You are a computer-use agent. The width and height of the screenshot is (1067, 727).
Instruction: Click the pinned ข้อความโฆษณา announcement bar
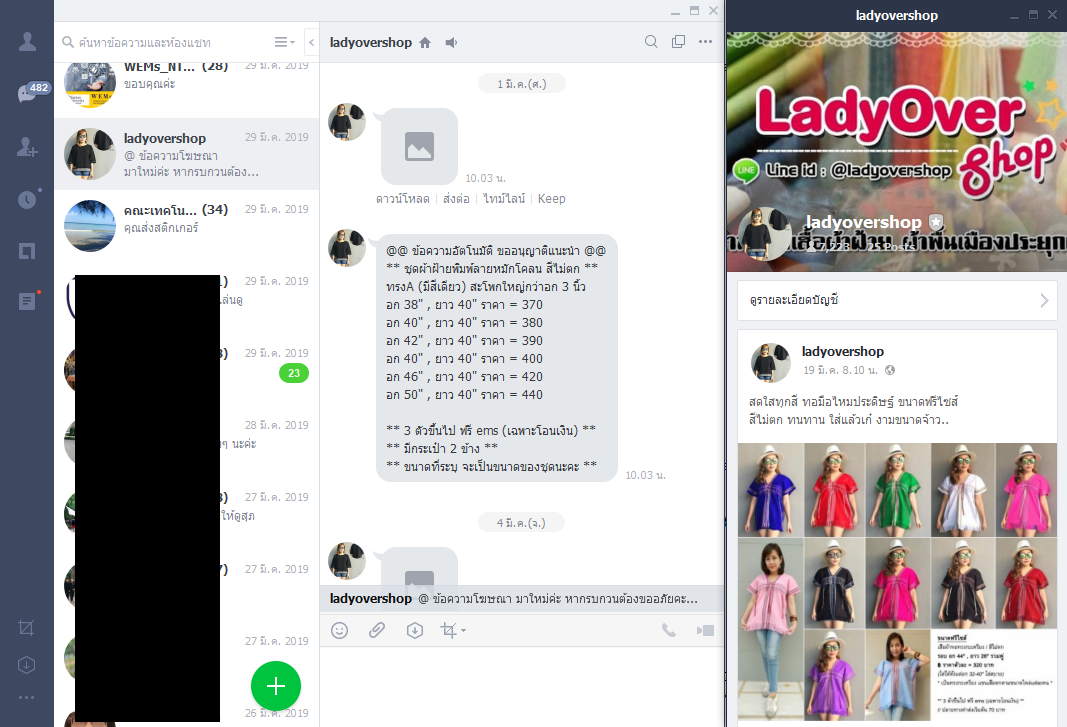(x=522, y=599)
